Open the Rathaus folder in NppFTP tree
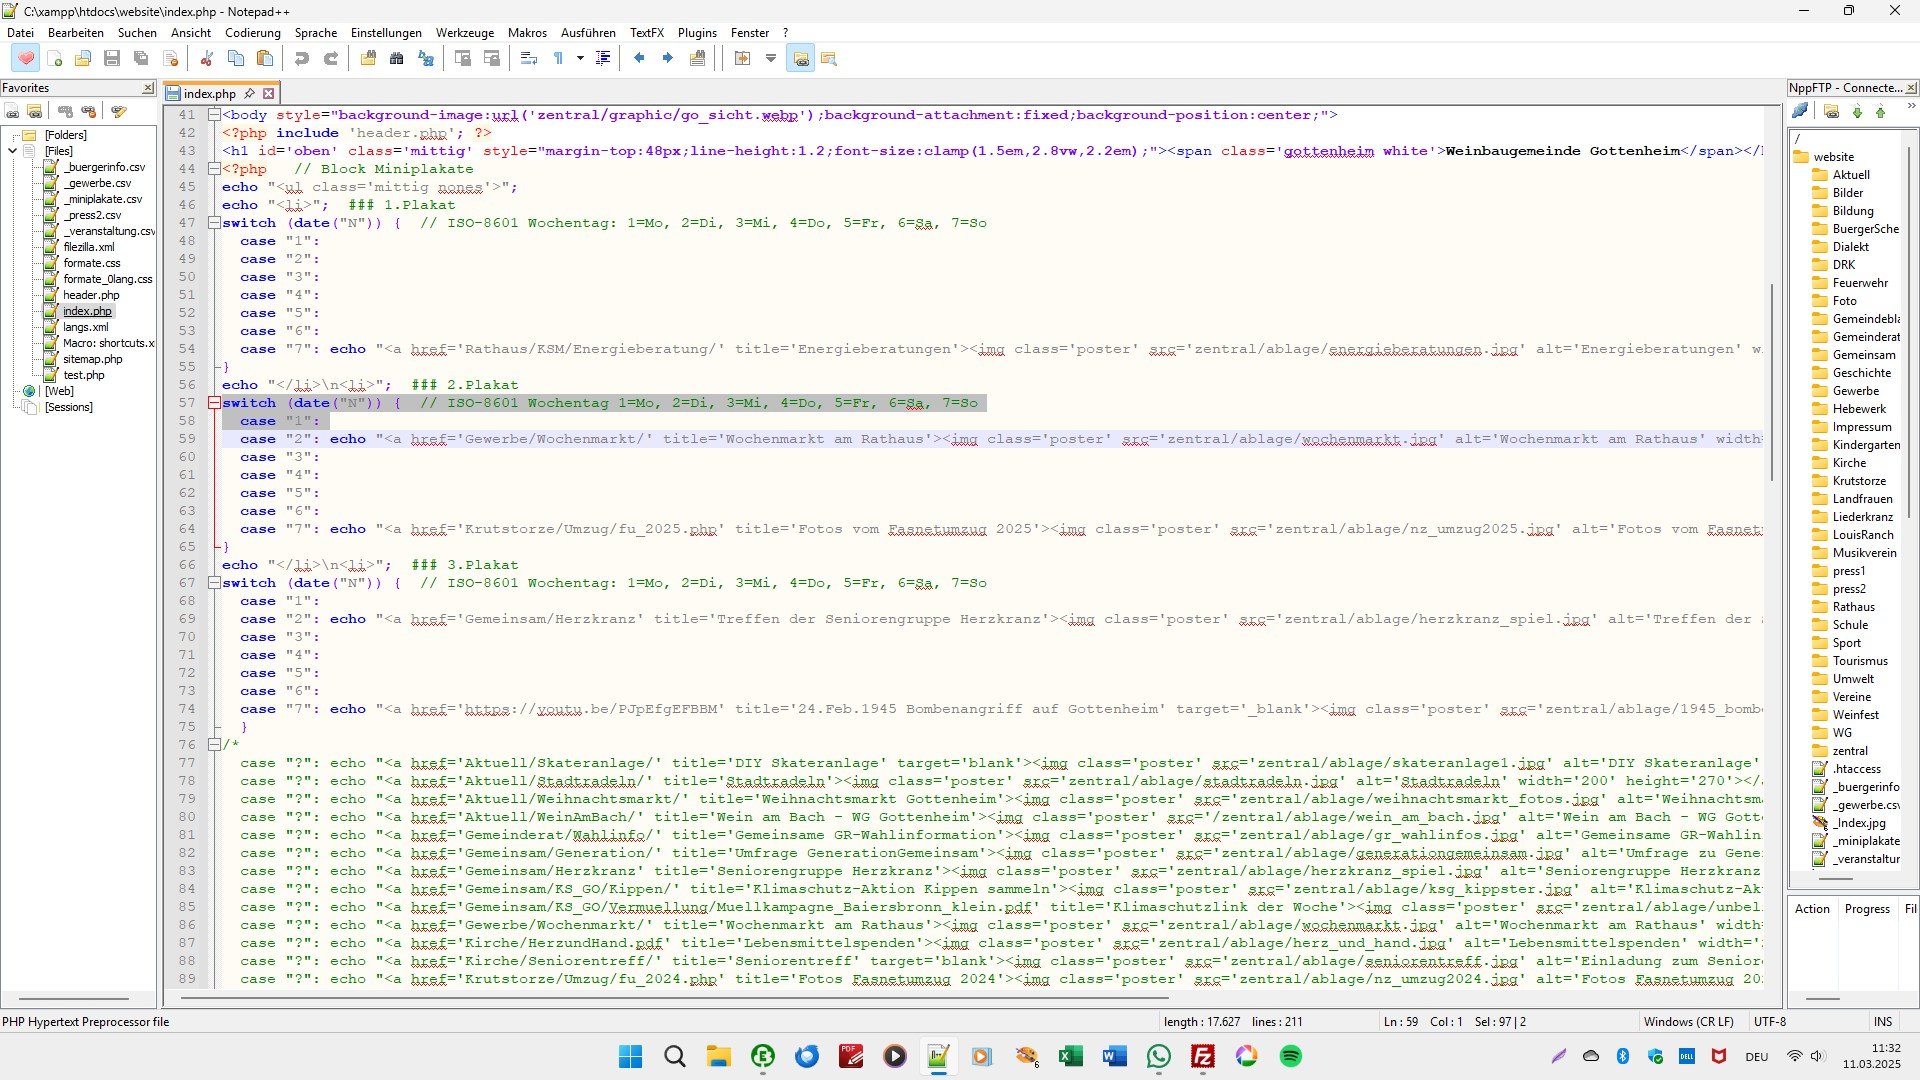This screenshot has height=1080, width=1920. 1853,607
